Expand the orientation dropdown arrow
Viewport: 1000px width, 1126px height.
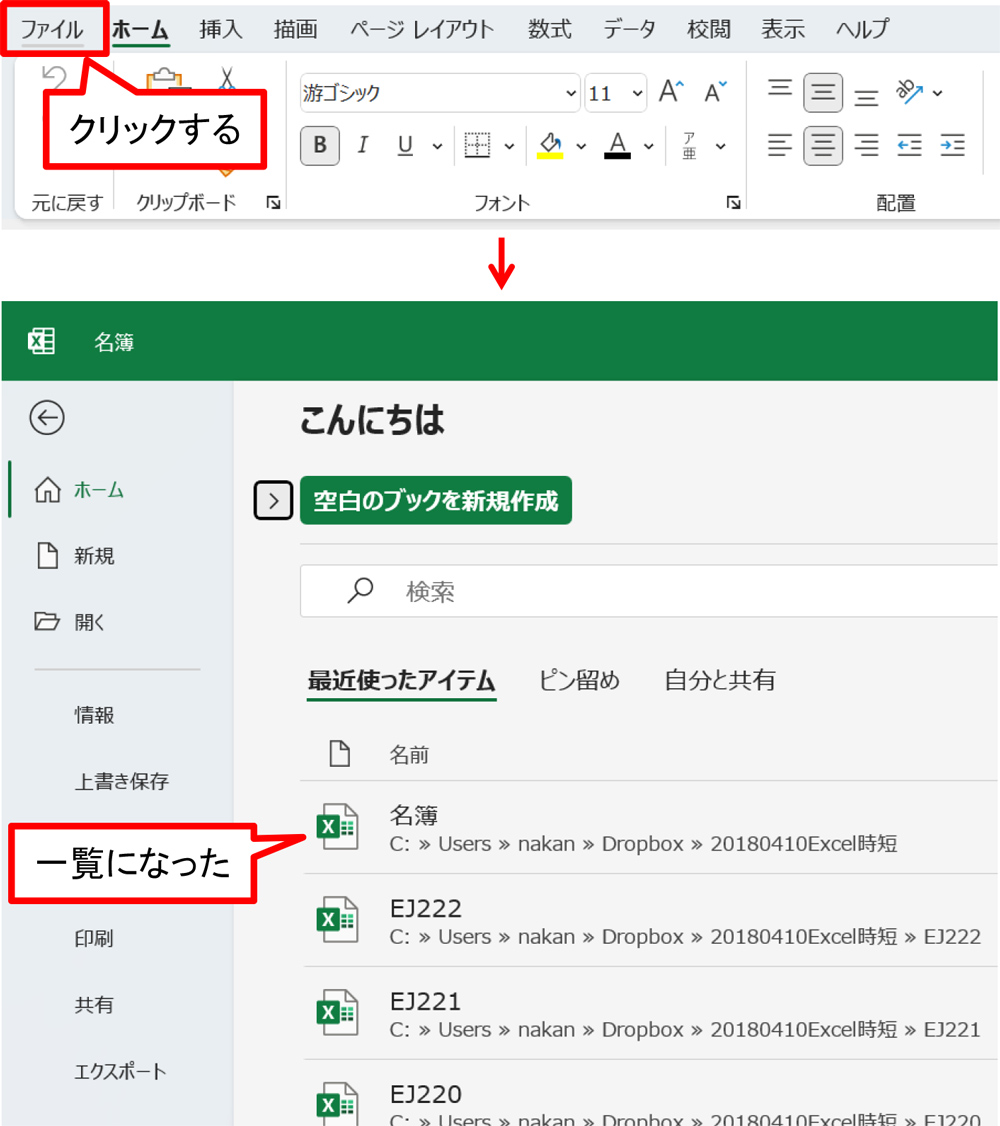[938, 93]
